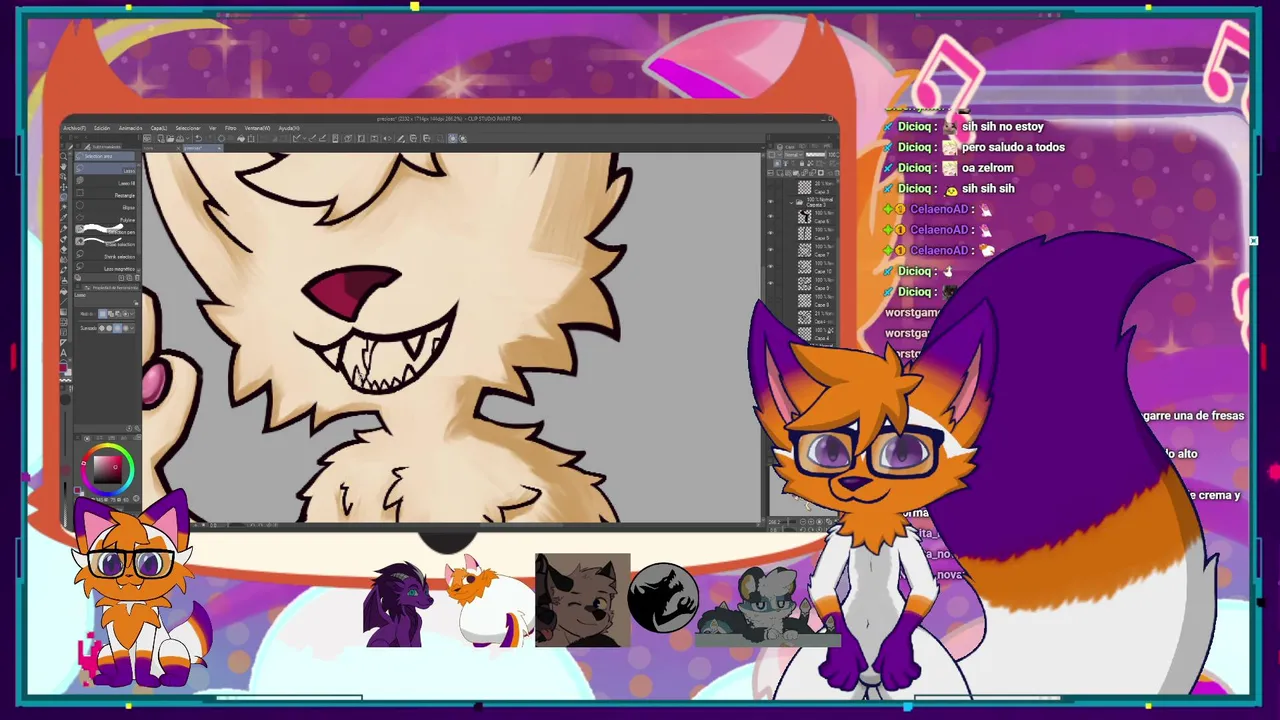Open CLIP STUDIO launcher icon in command bar
The image size is (1280, 720).
(x=147, y=138)
